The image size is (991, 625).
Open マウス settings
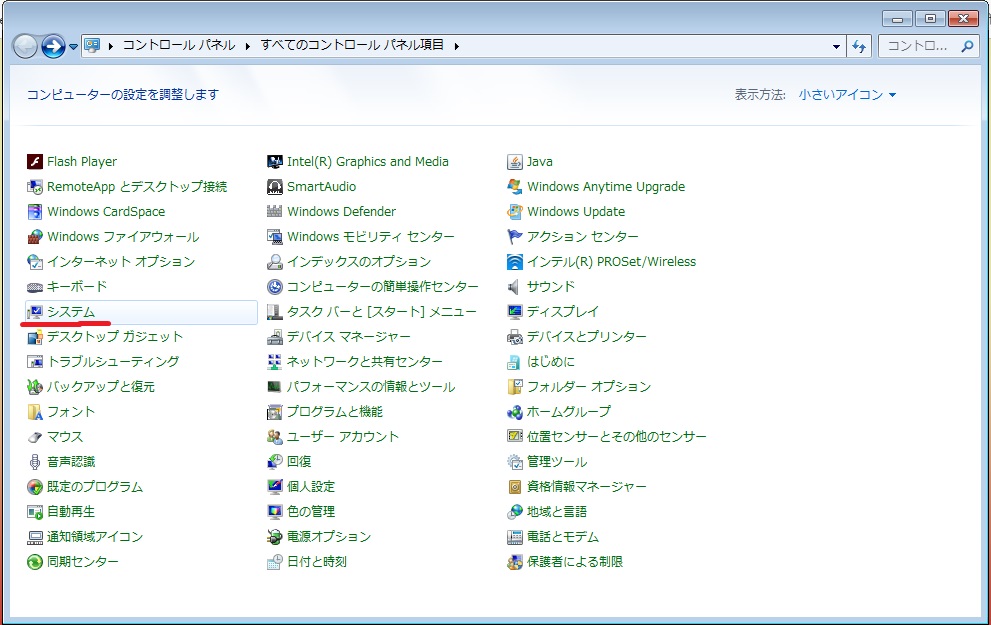click(63, 436)
